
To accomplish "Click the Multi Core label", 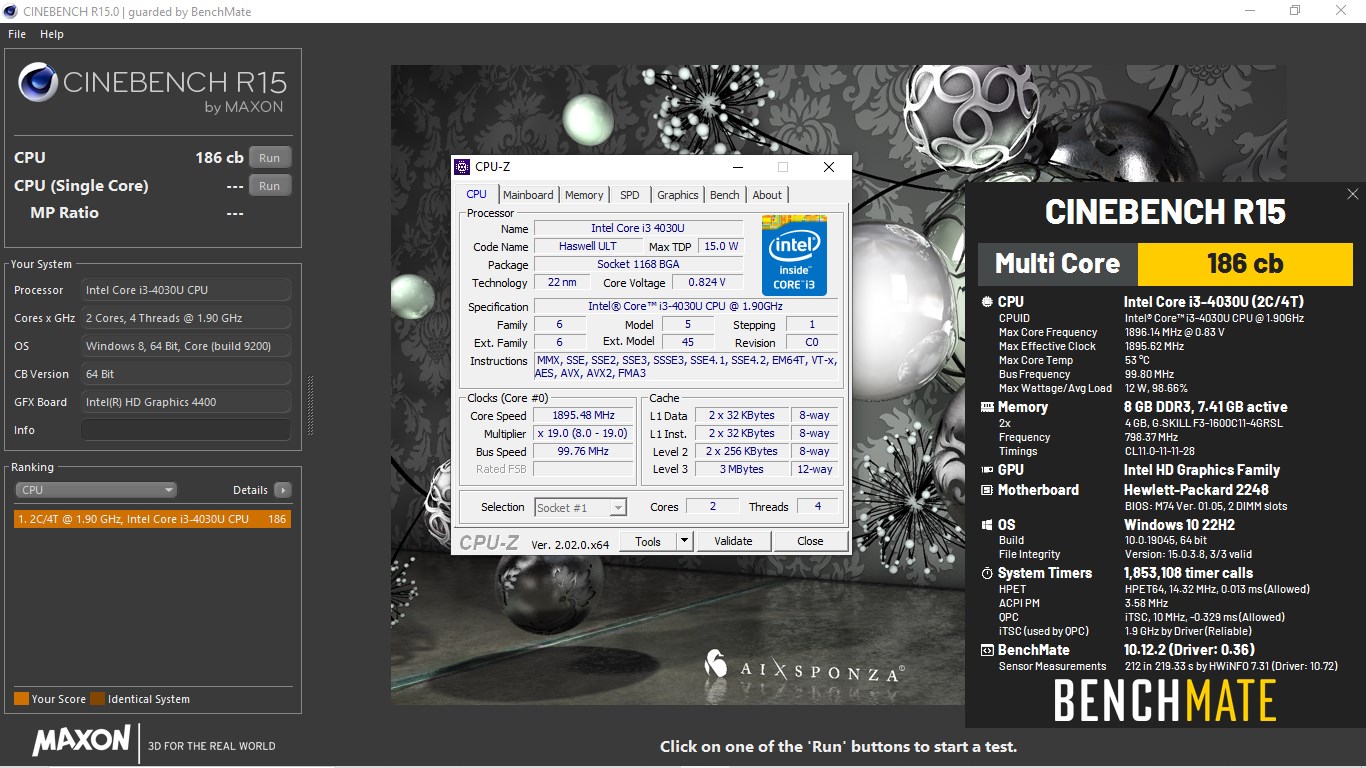I will click(1057, 264).
